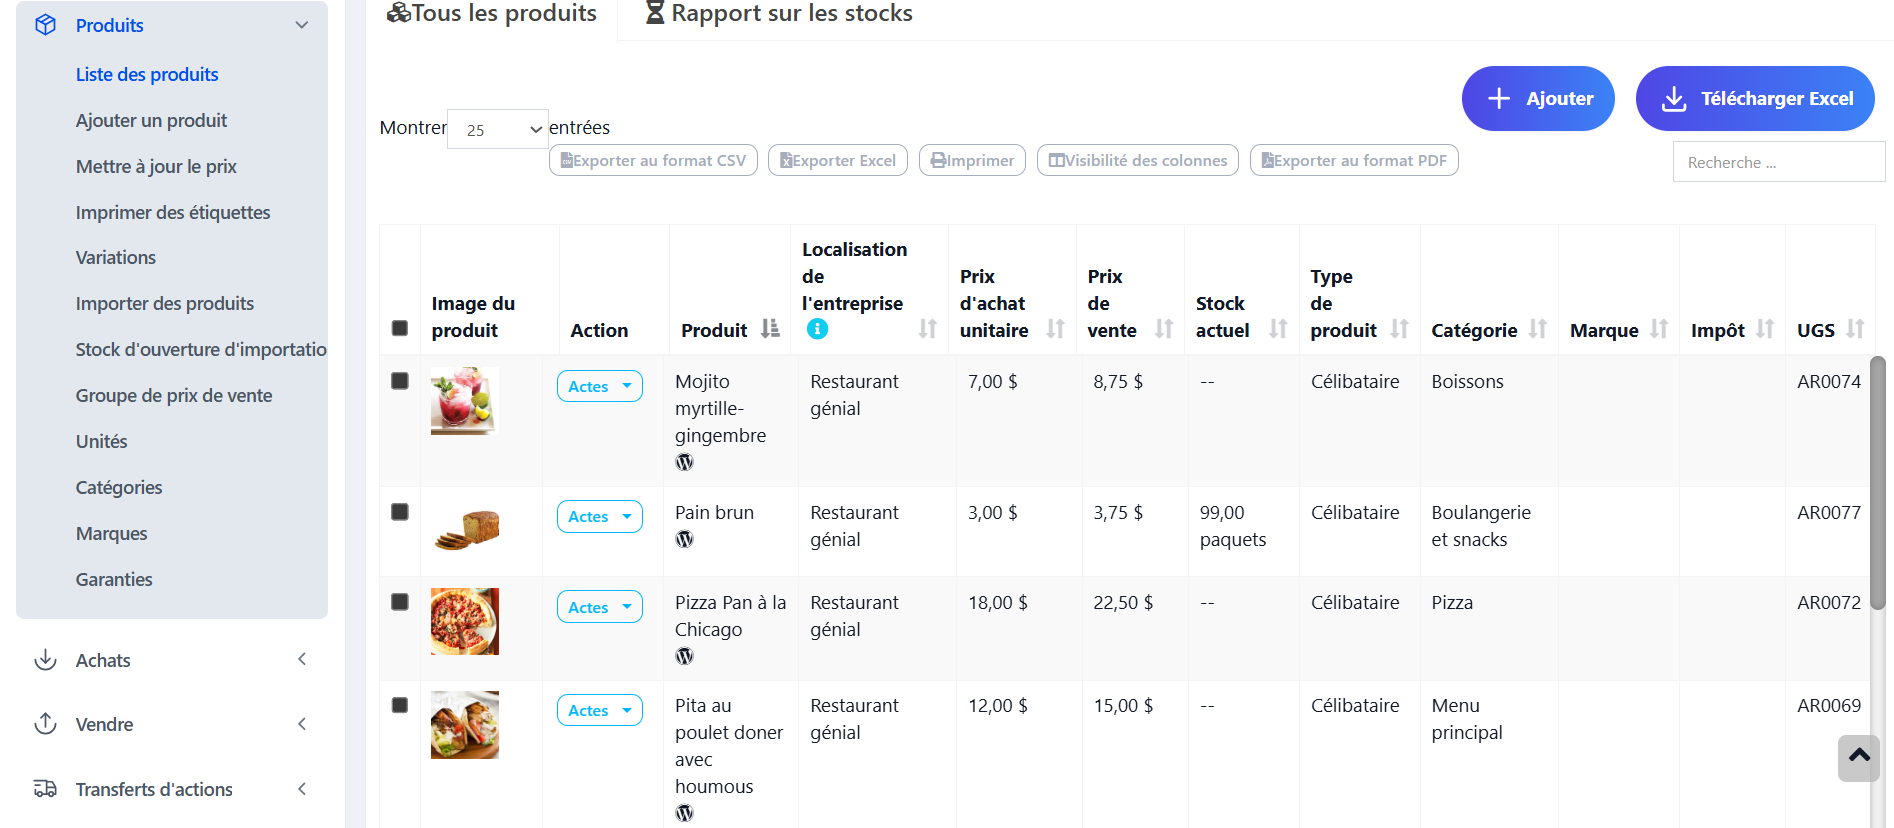This screenshot has width=1894, height=828.
Task: Click the Vendre upload icon in sidebar
Action: point(45,724)
